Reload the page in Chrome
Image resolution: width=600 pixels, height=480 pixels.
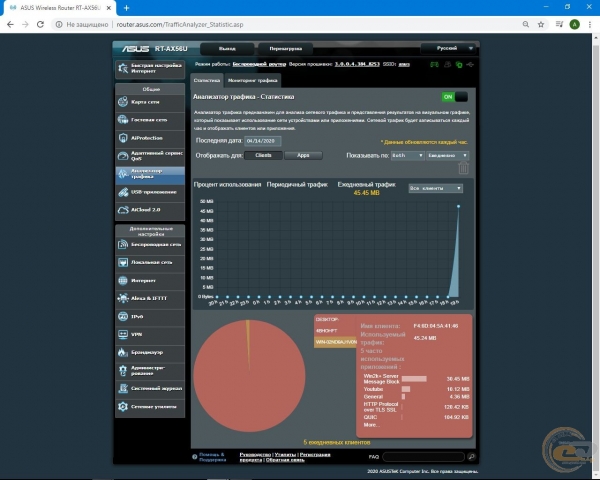40,24
